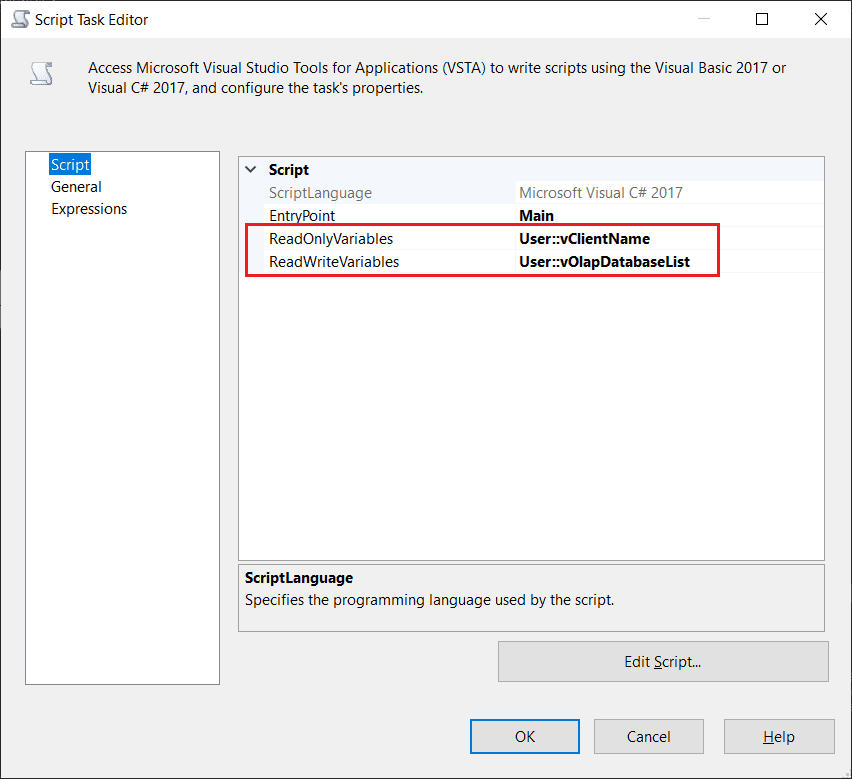Select the ScriptLanguage property row

point(320,193)
